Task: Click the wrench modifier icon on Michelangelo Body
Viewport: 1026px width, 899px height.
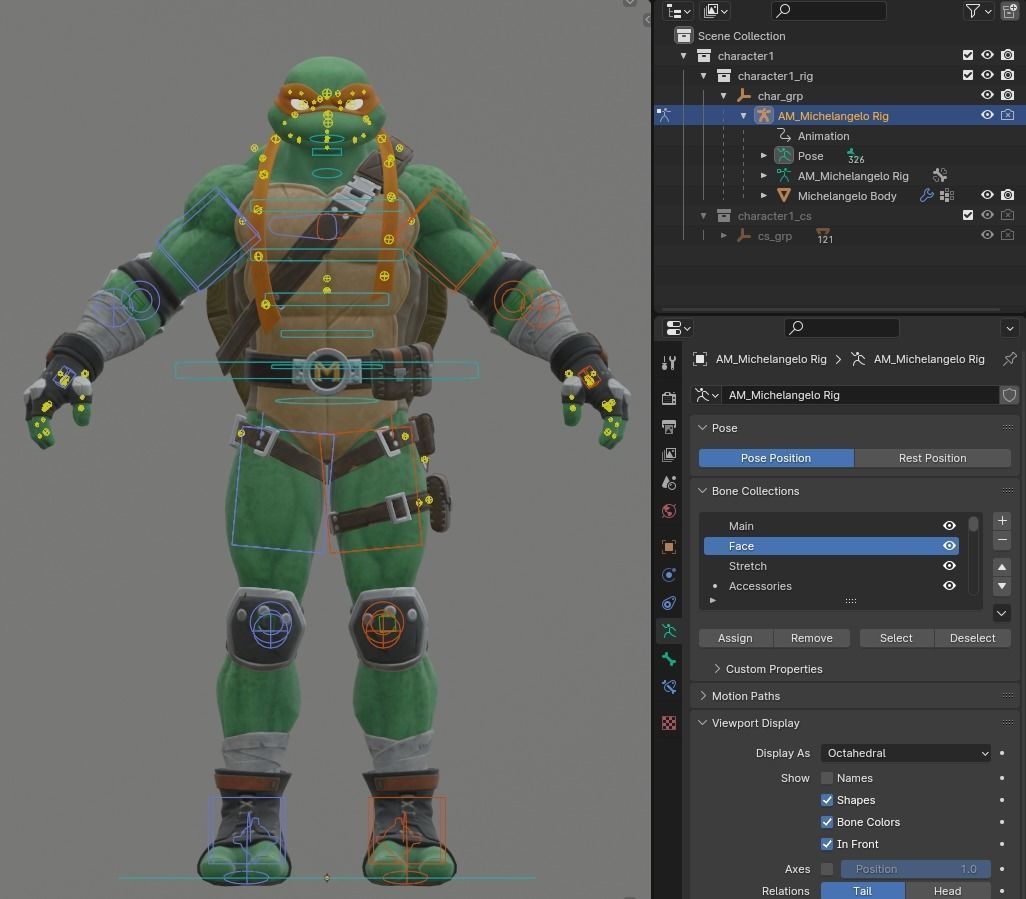Action: tap(926, 195)
